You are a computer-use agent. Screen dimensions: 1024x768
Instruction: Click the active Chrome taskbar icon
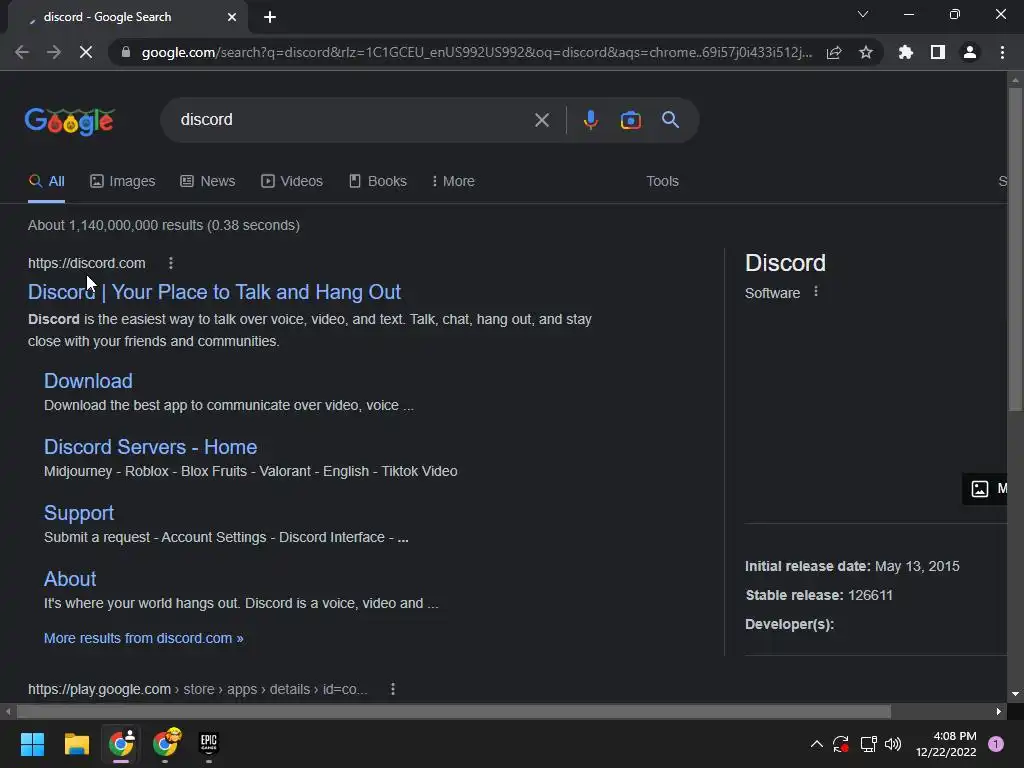pos(121,744)
